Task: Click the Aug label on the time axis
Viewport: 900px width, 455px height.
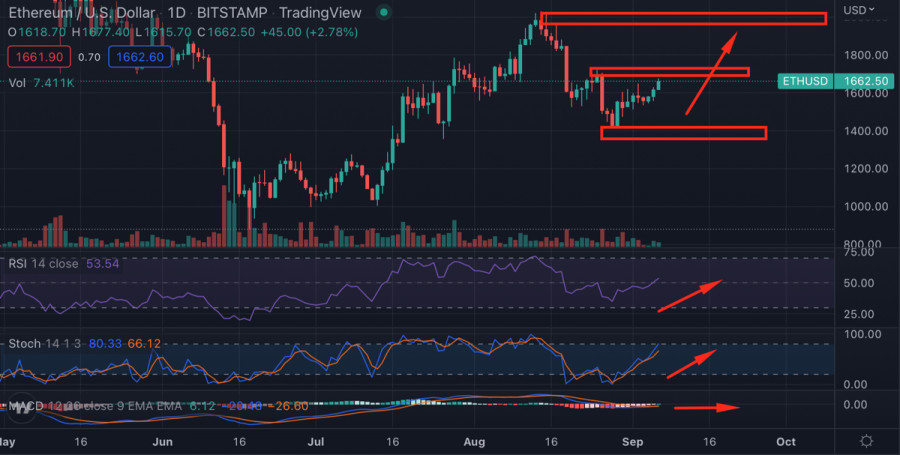Action: (474, 442)
